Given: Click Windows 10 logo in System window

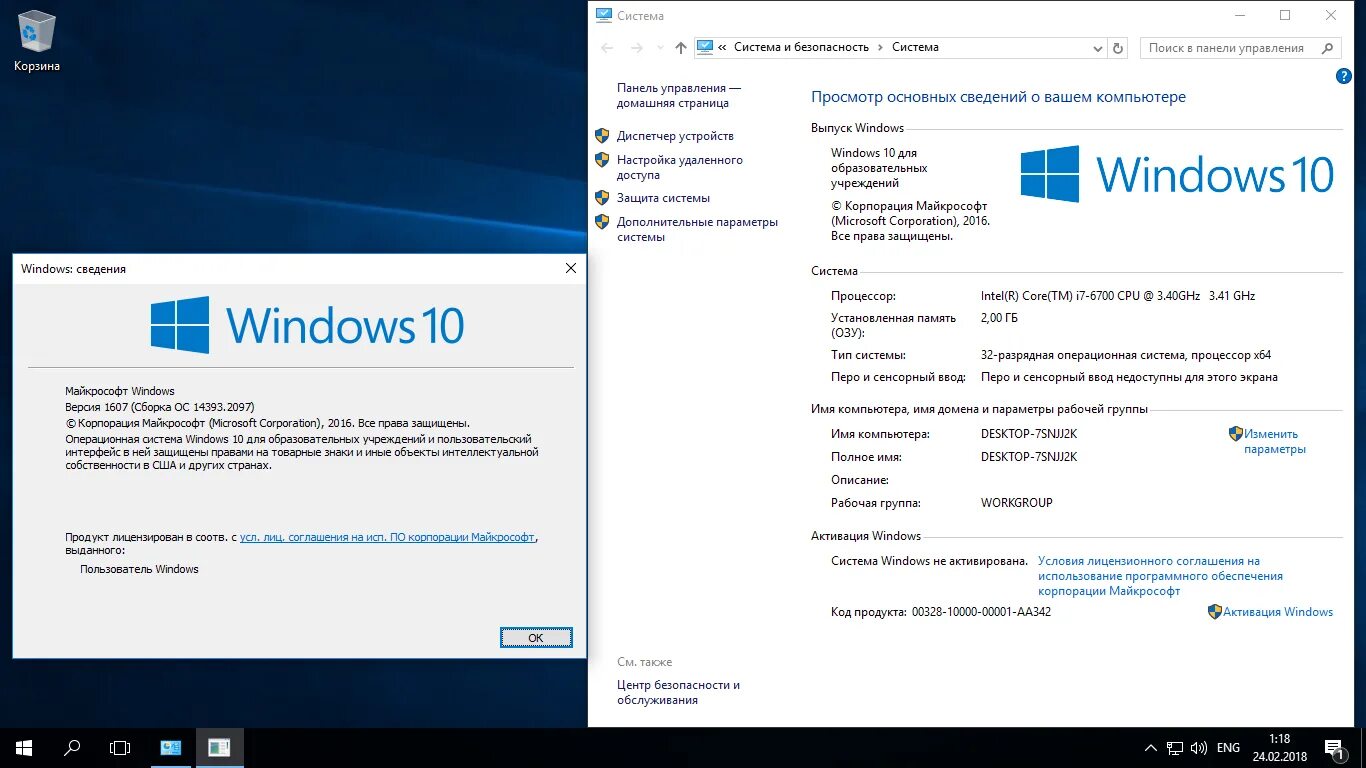Looking at the screenshot, I should (1177, 174).
